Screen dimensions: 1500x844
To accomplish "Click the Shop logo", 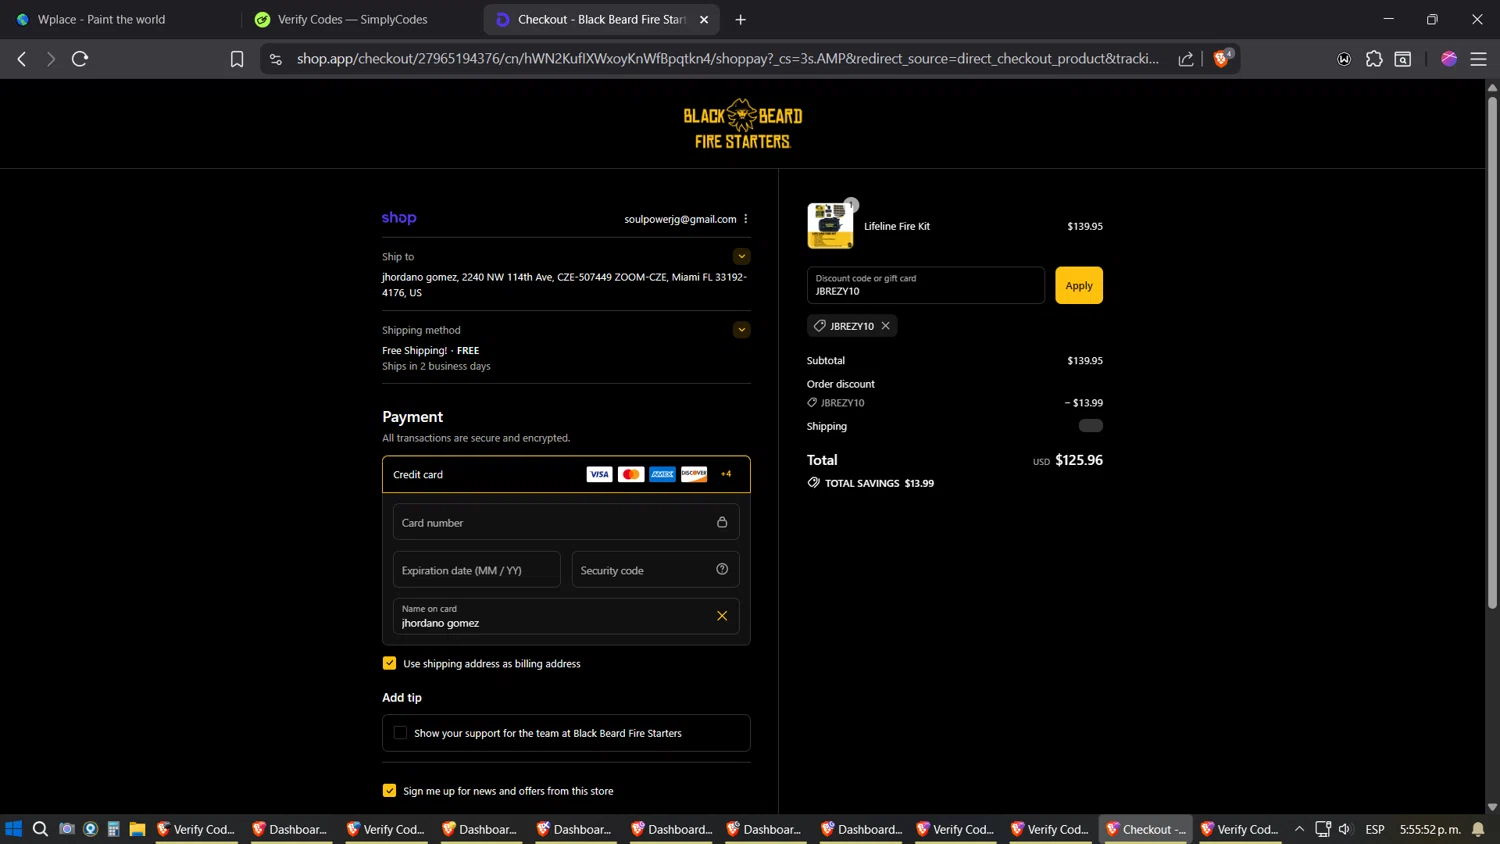I will tap(399, 218).
